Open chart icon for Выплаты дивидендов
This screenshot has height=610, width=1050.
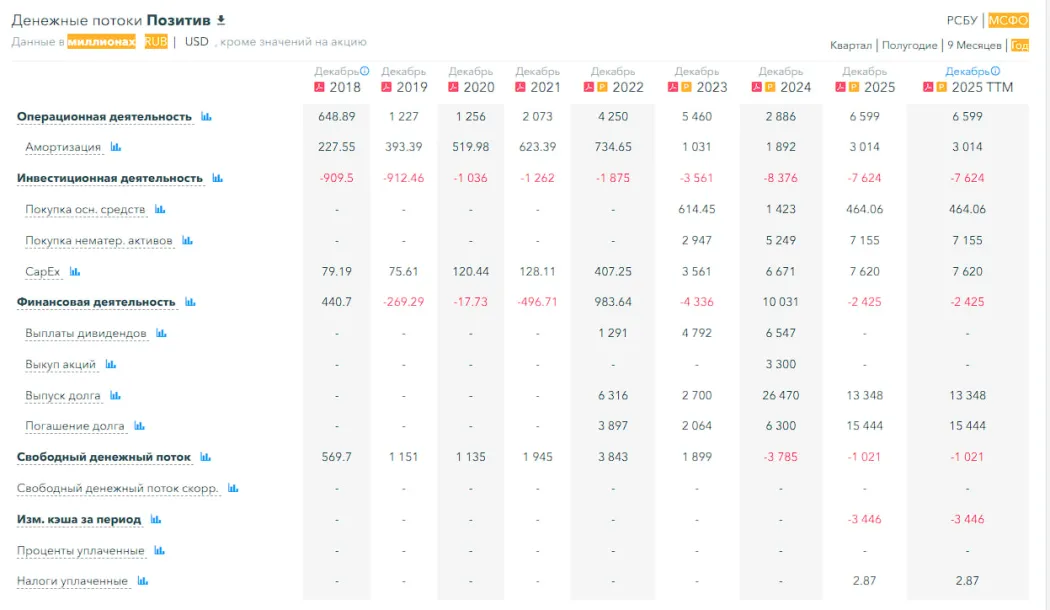coord(161,333)
